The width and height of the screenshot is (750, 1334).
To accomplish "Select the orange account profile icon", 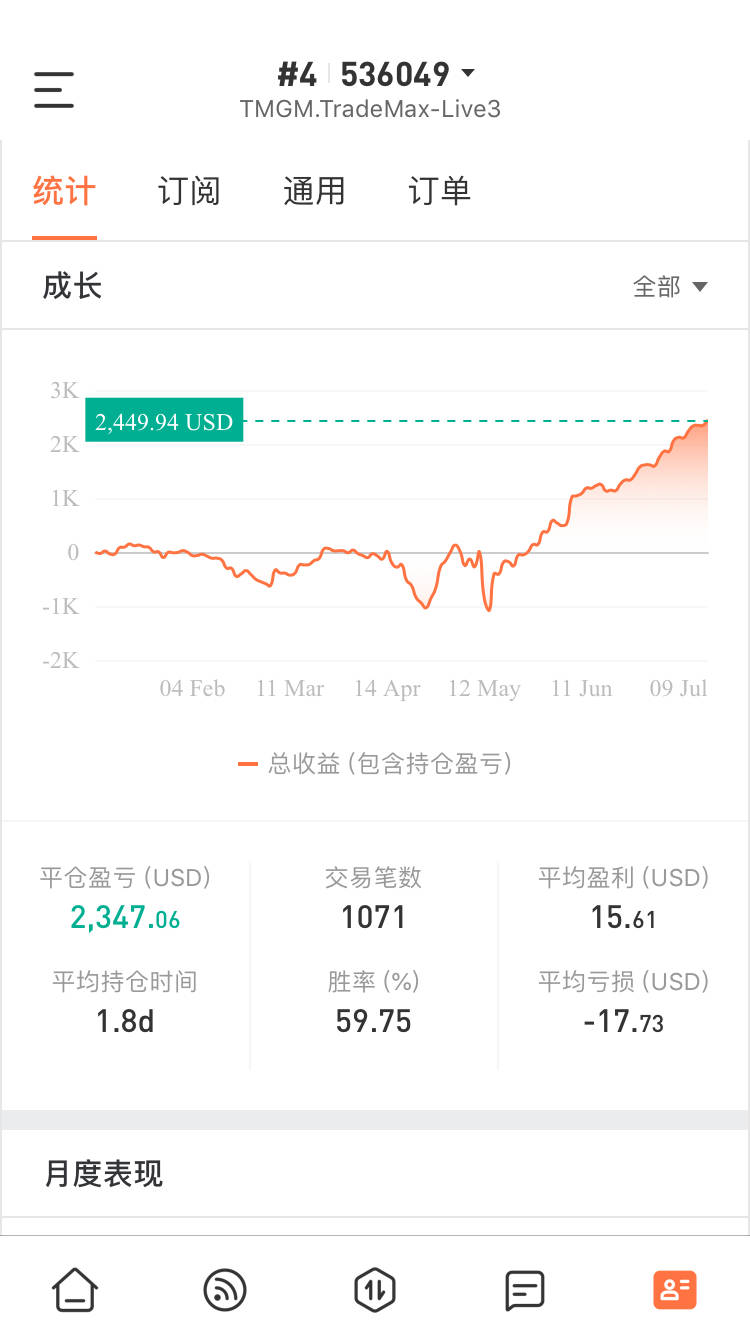I will click(675, 1290).
